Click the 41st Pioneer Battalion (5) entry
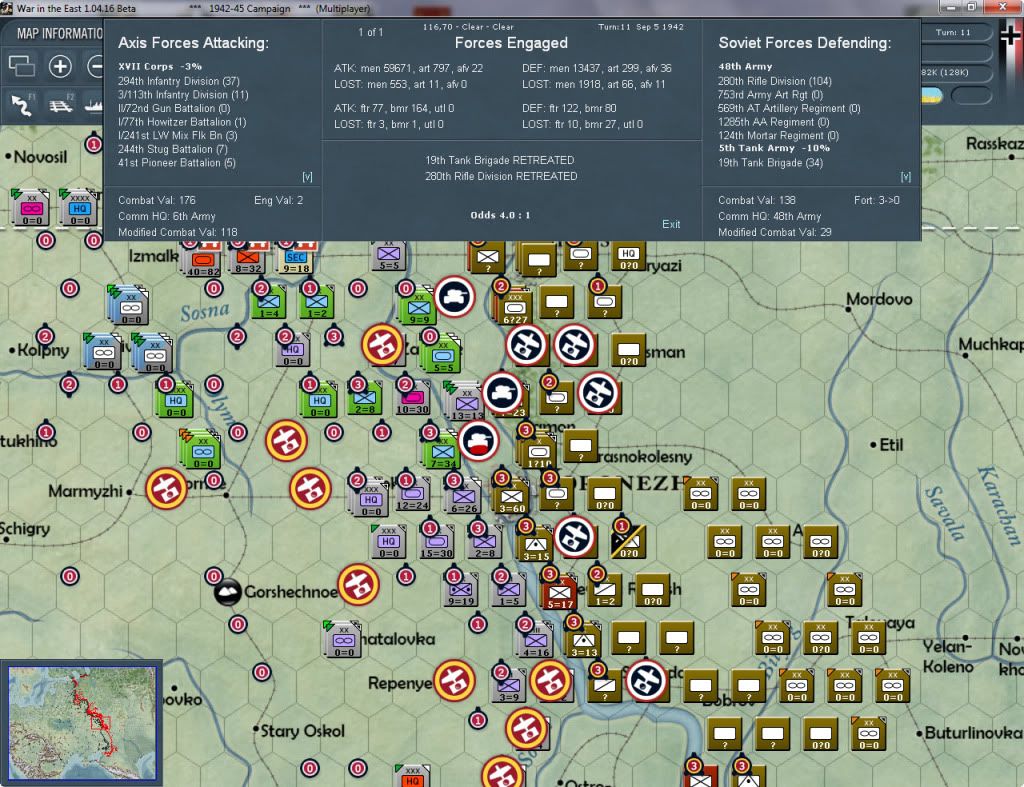The width and height of the screenshot is (1024, 787). click(x=177, y=163)
